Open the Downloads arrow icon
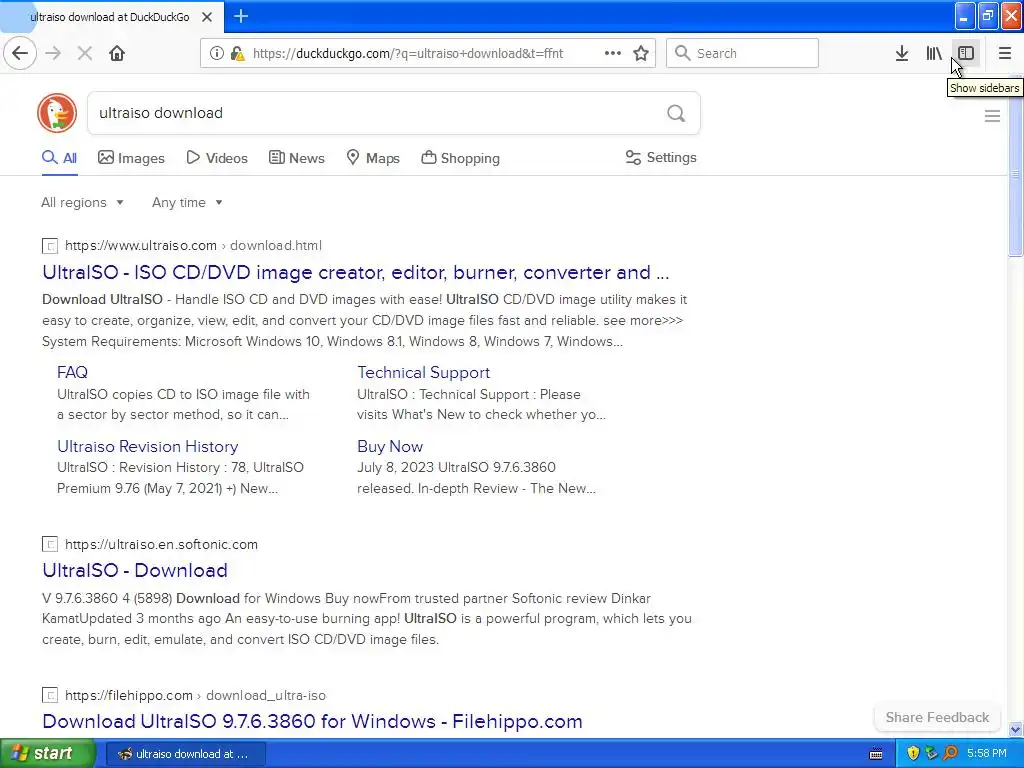 902,54
